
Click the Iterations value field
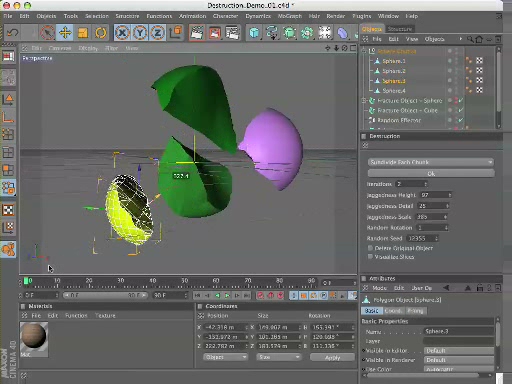coord(410,184)
